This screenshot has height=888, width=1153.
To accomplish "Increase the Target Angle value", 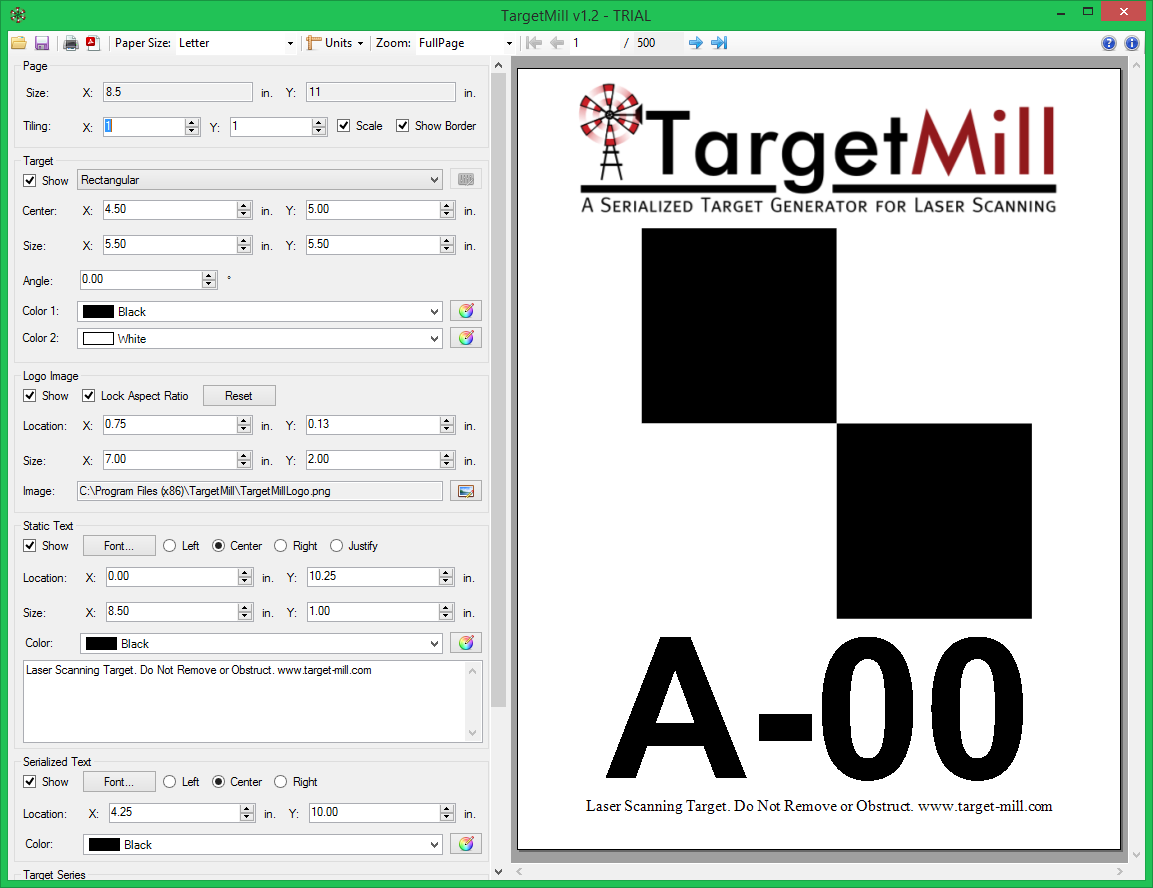I will [x=210, y=276].
